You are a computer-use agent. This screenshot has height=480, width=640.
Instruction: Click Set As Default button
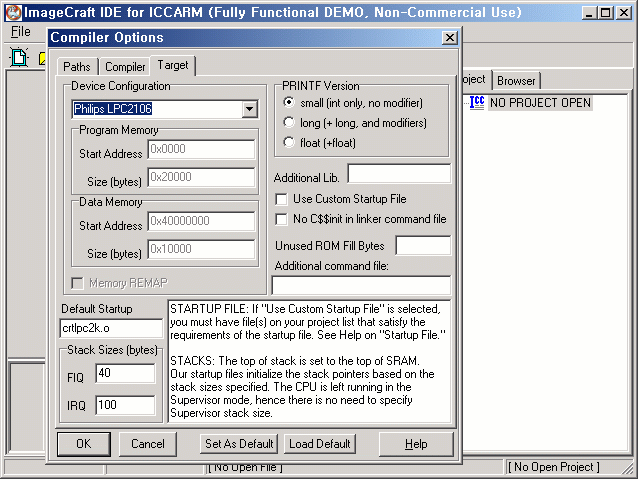pos(239,444)
